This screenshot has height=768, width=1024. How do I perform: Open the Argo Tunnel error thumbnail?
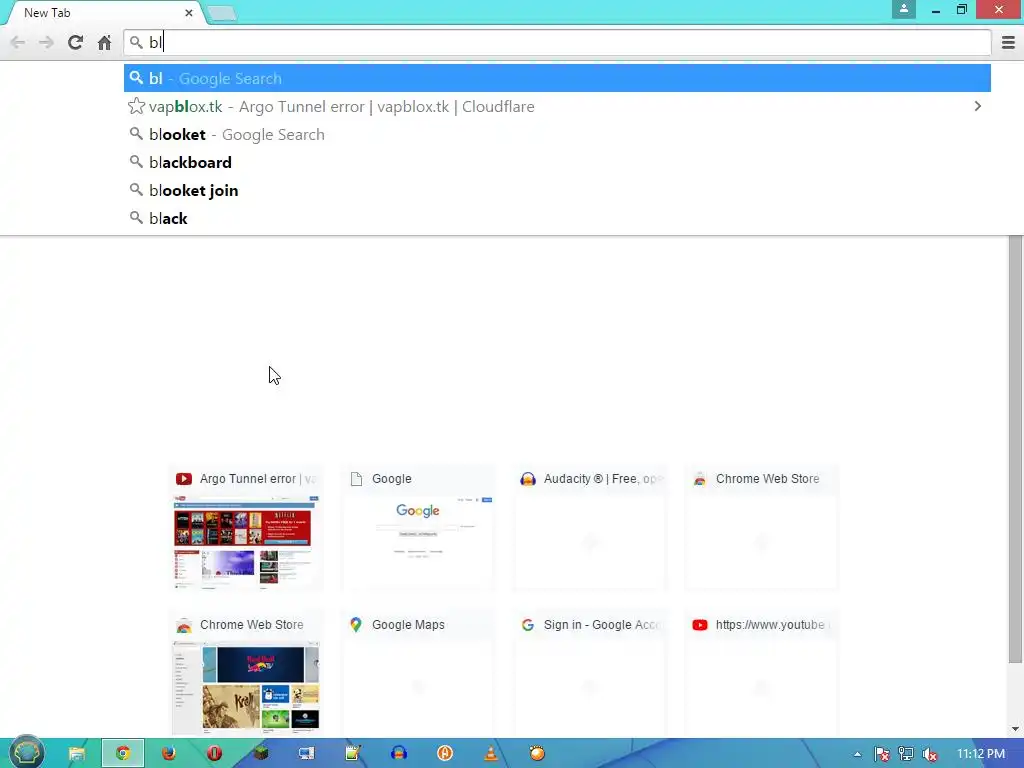click(246, 529)
